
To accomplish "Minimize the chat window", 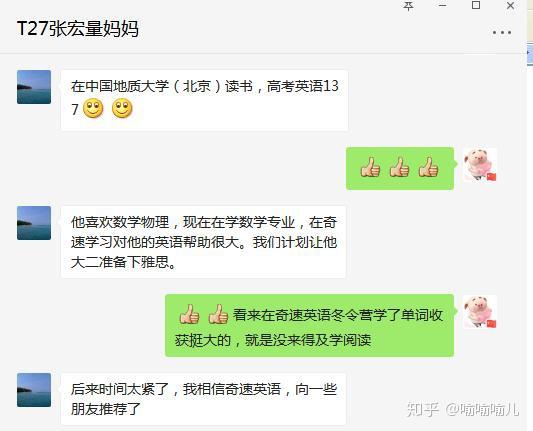I will 442,6.
